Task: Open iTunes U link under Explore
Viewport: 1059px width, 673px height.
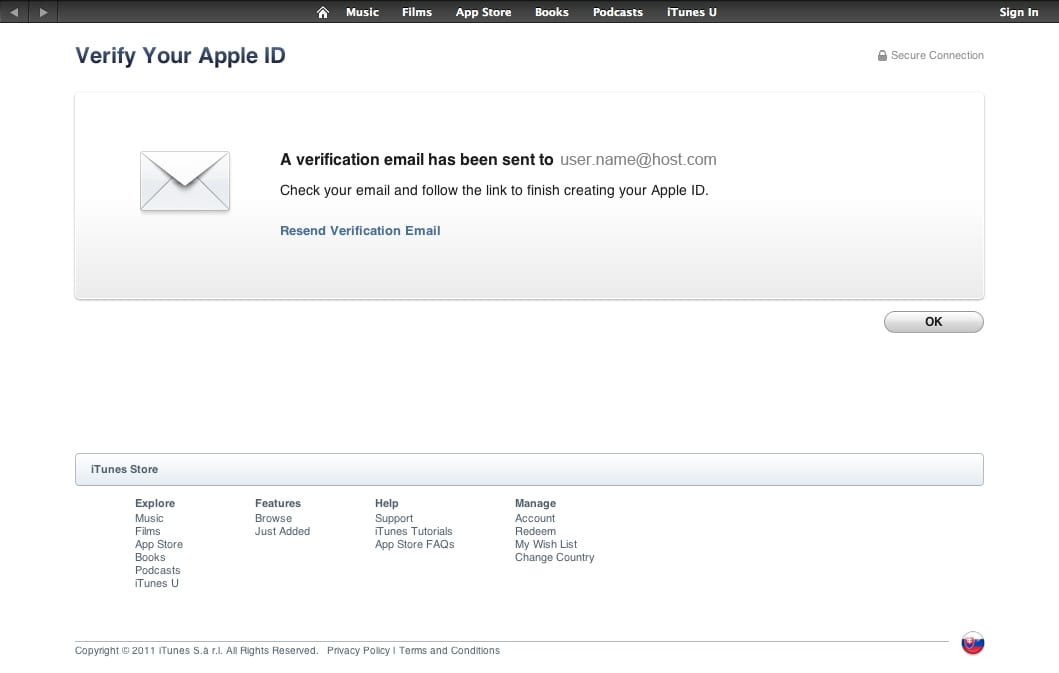Action: click(x=157, y=583)
